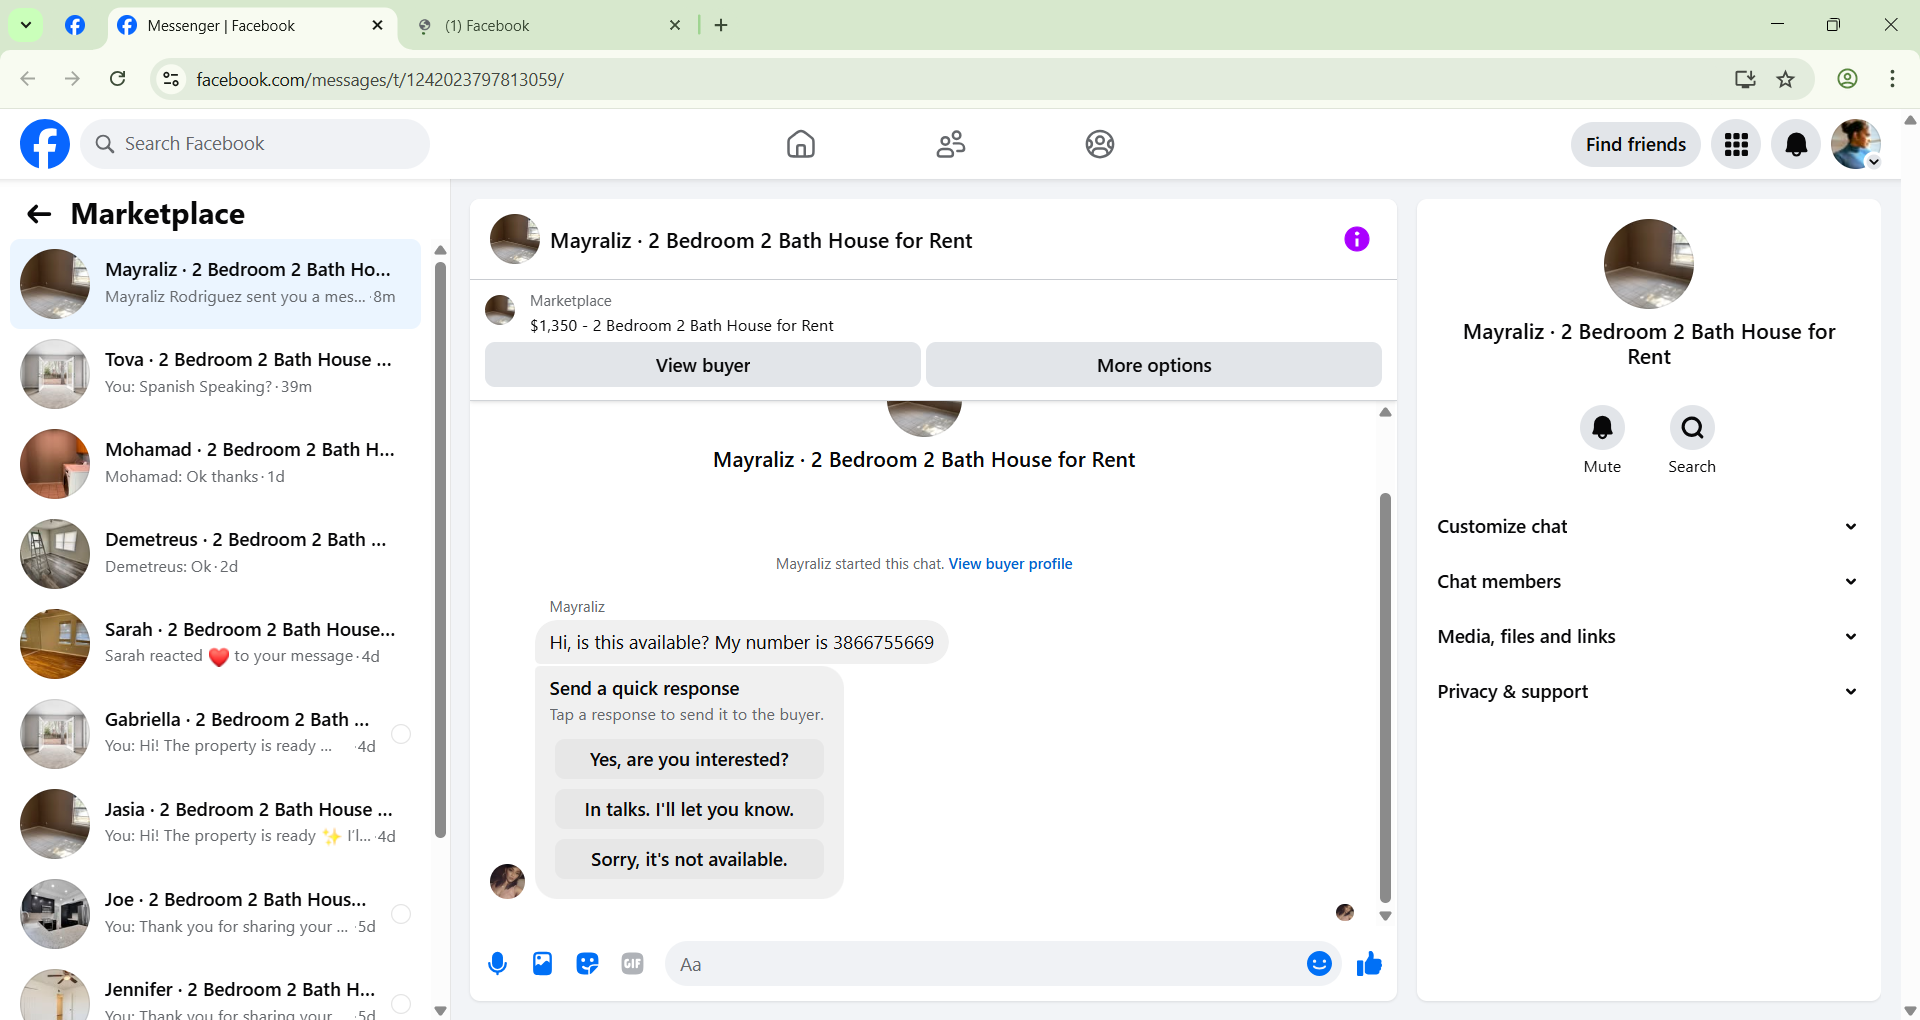Click the listing thumbnail in the right panel
The width and height of the screenshot is (1920, 1020).
(1648, 264)
